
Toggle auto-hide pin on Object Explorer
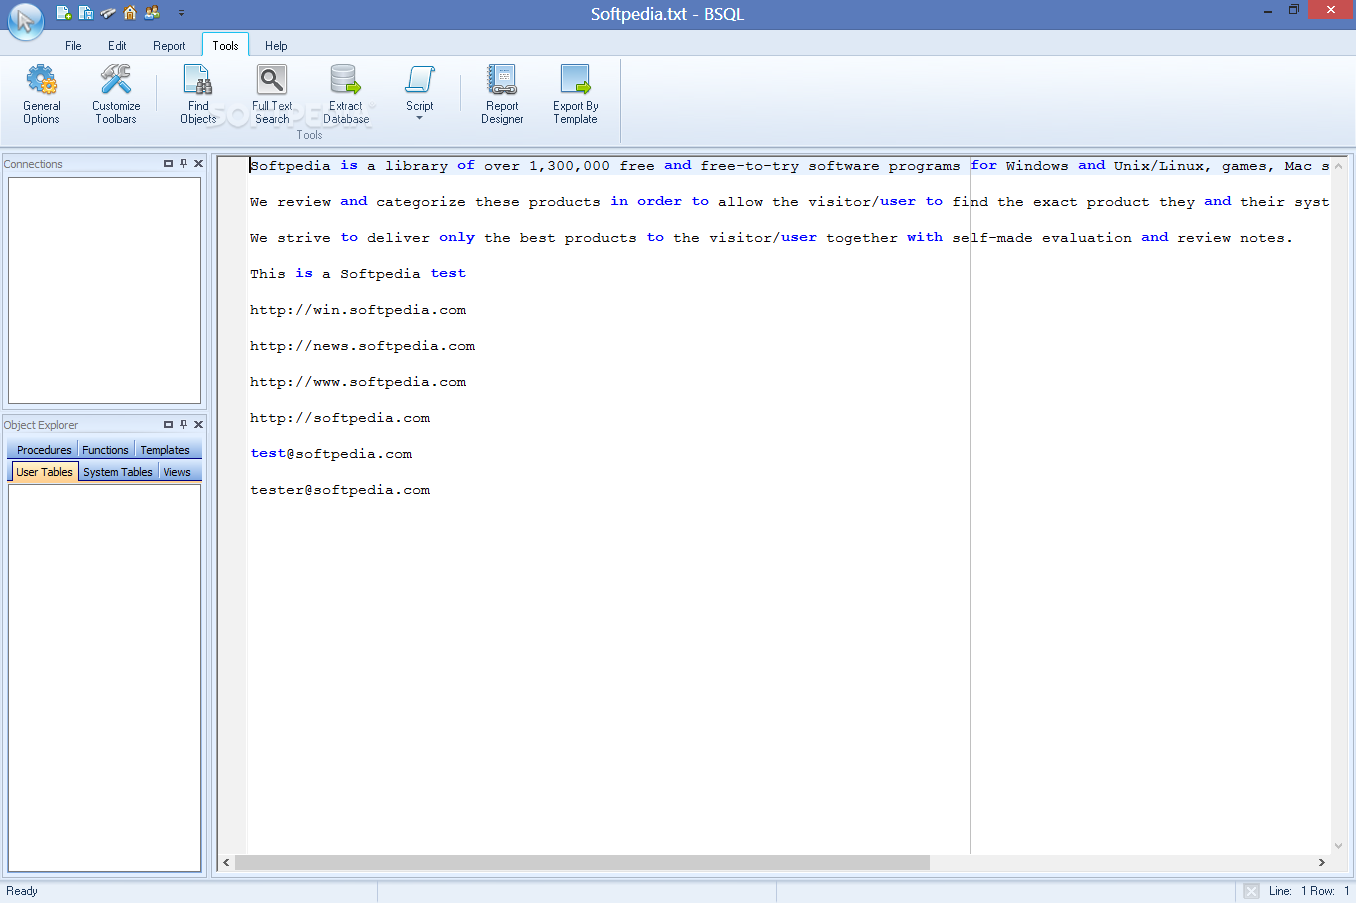[x=183, y=424]
